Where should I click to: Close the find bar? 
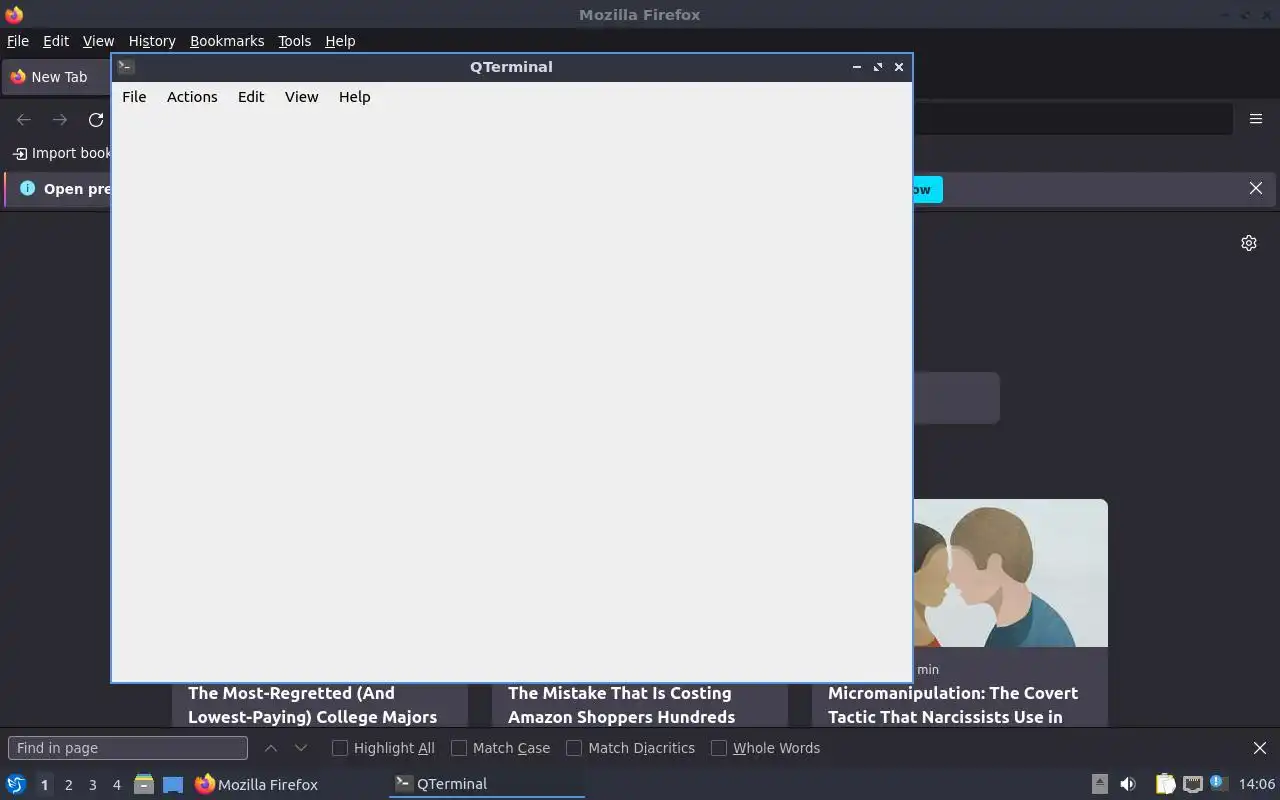click(1260, 748)
